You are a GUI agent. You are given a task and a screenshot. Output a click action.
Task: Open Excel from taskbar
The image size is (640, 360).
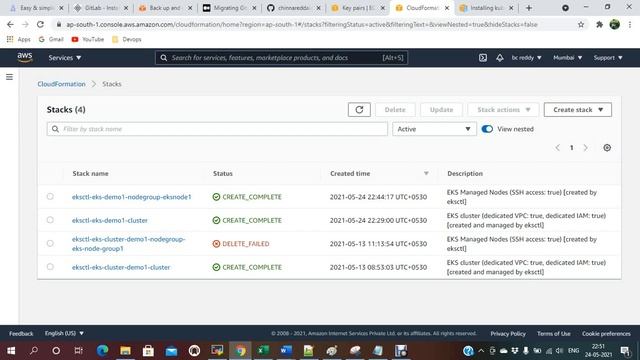click(x=263, y=350)
